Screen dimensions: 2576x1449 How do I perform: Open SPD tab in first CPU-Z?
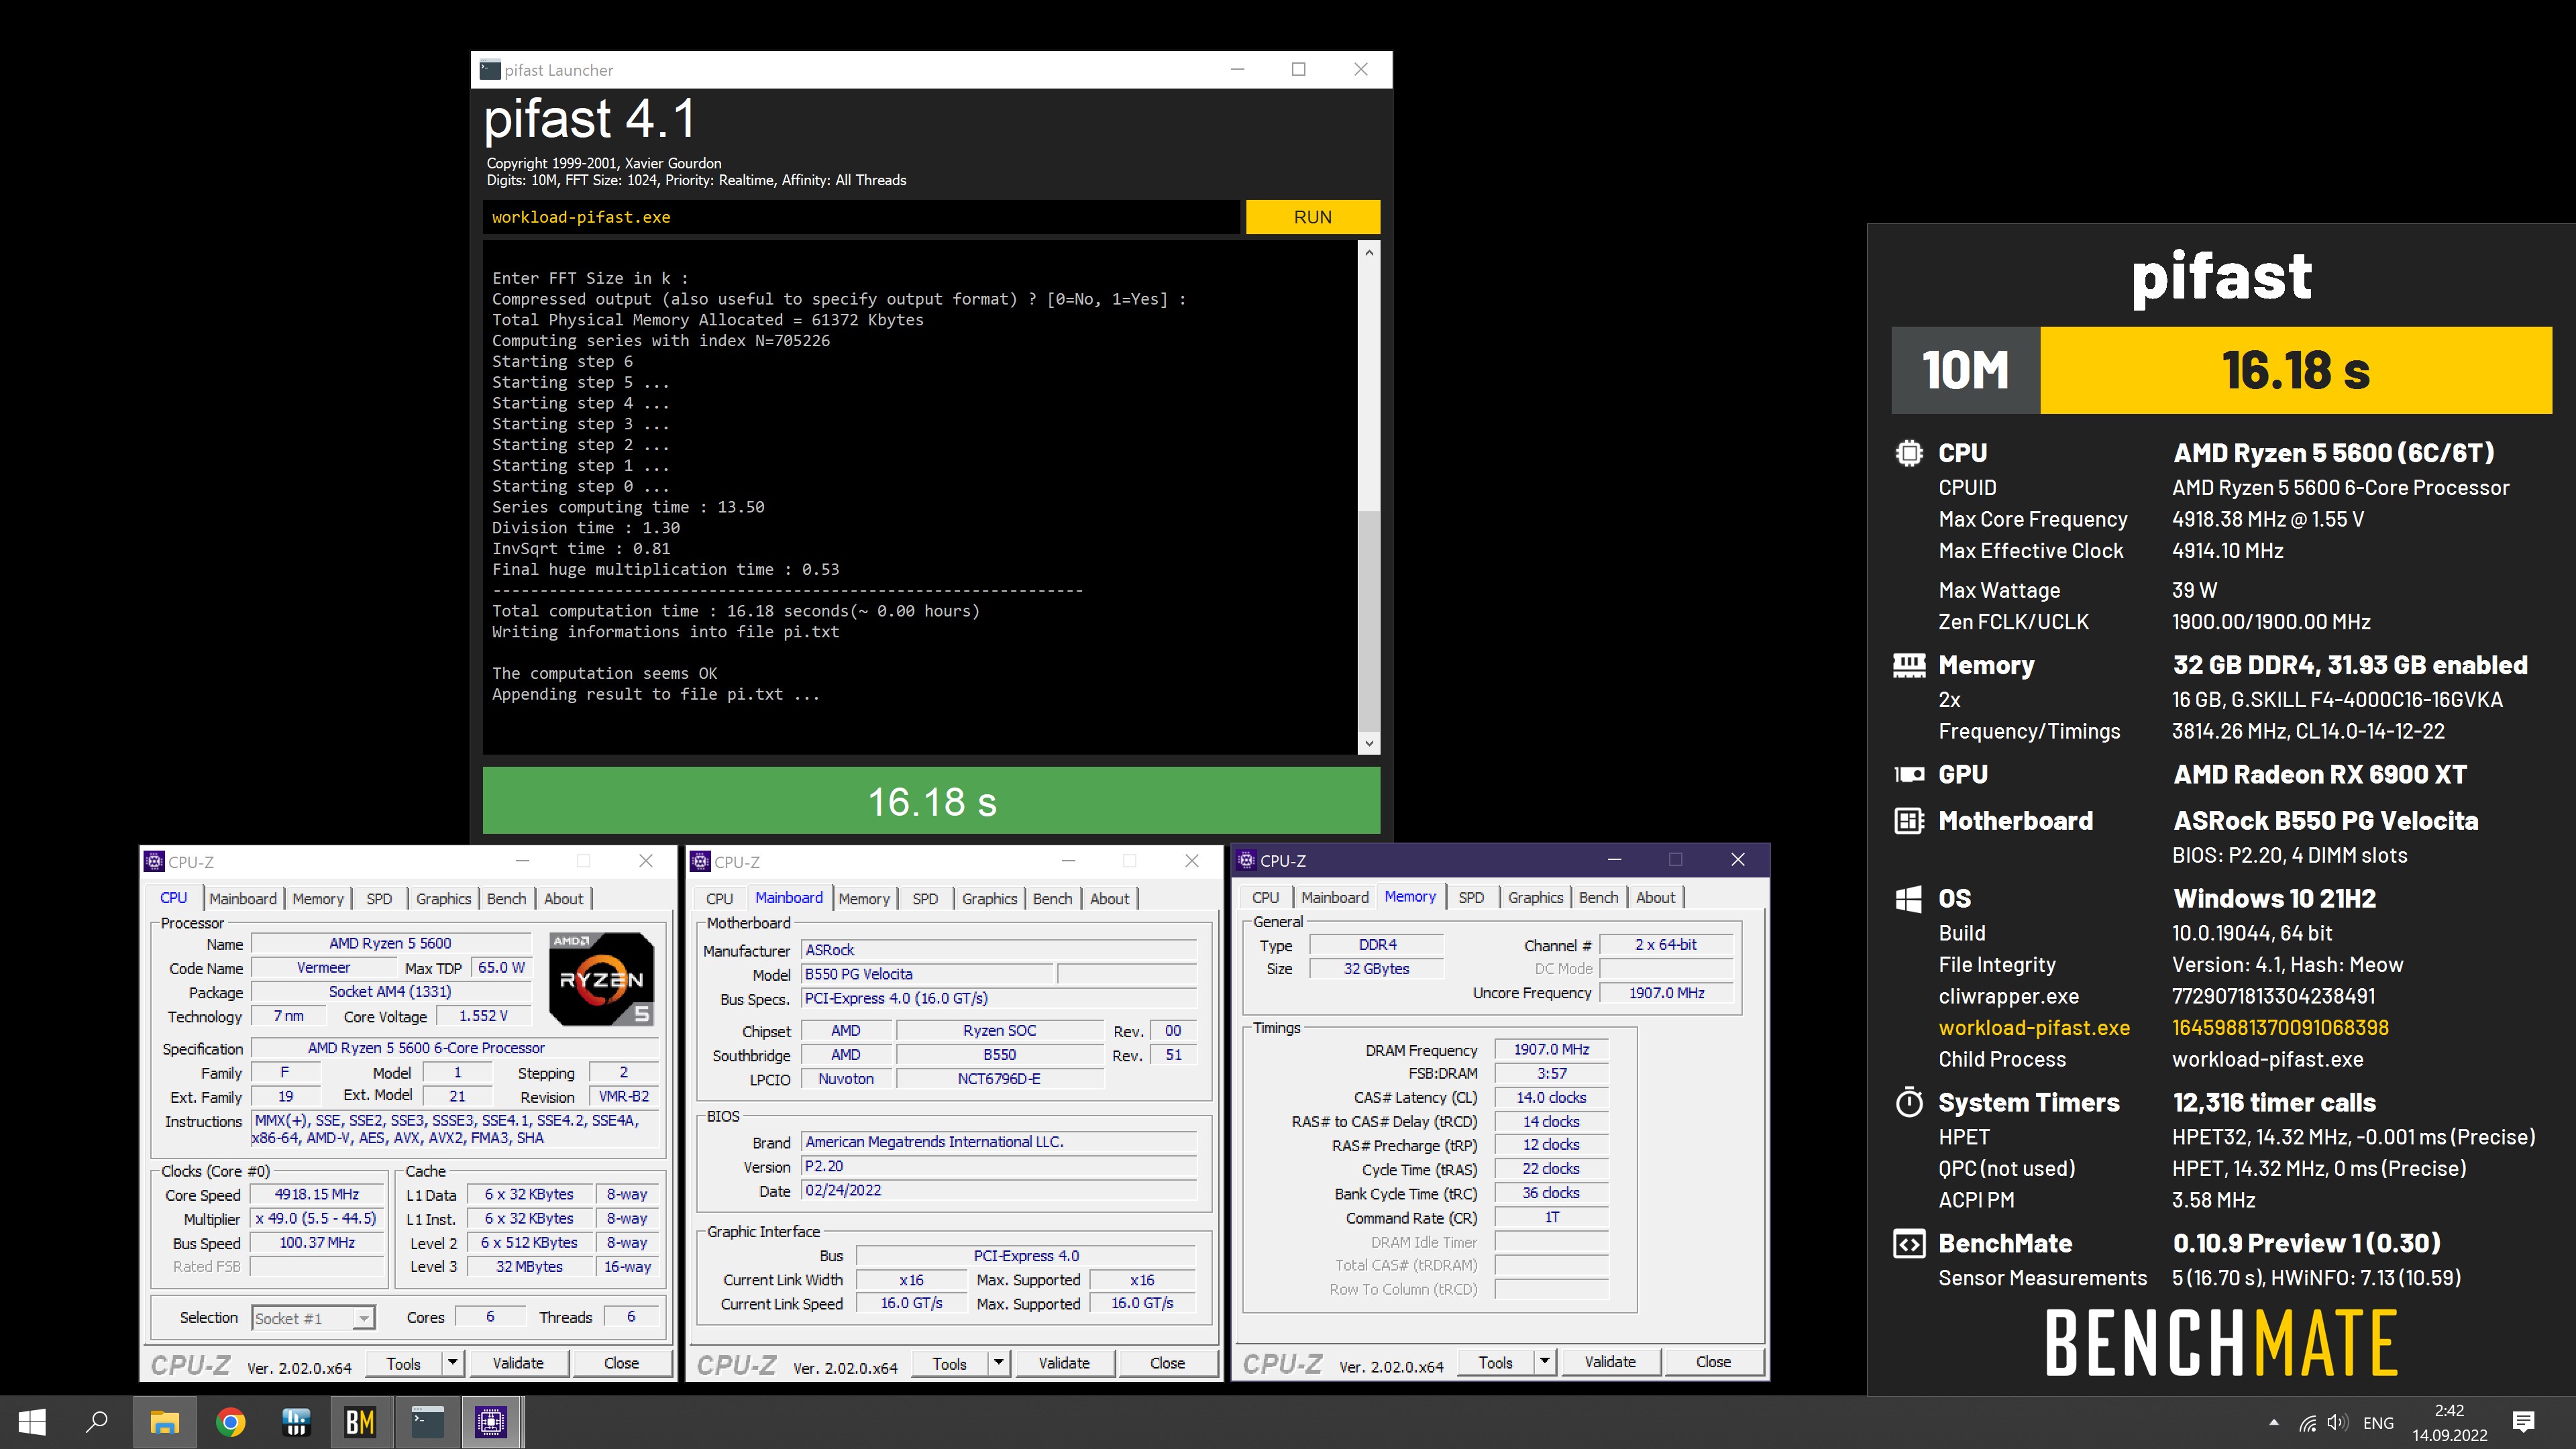[379, 898]
